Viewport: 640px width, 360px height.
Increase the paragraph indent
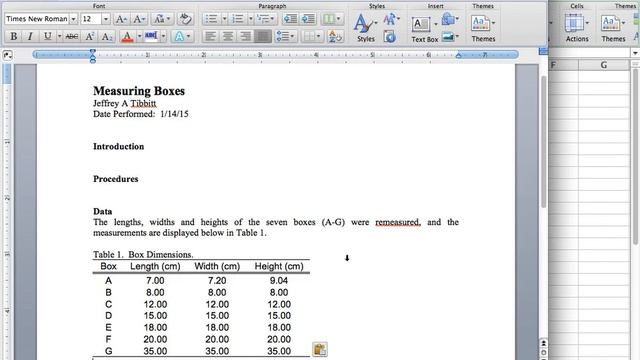[x=308, y=19]
